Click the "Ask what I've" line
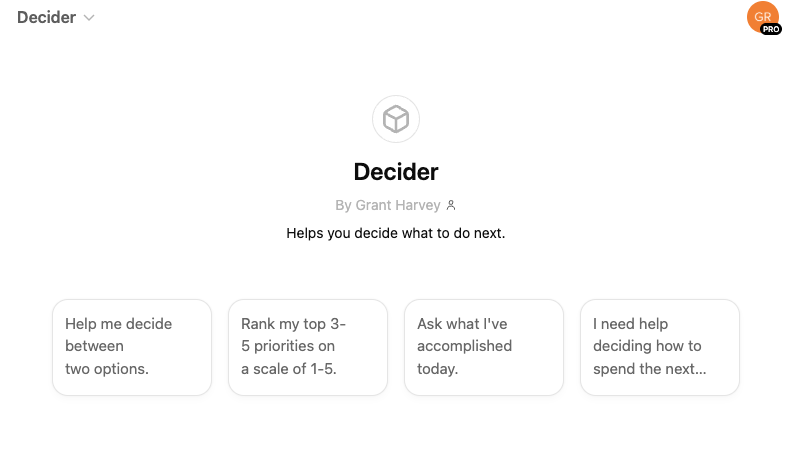This screenshot has width=789, height=475. tap(462, 324)
